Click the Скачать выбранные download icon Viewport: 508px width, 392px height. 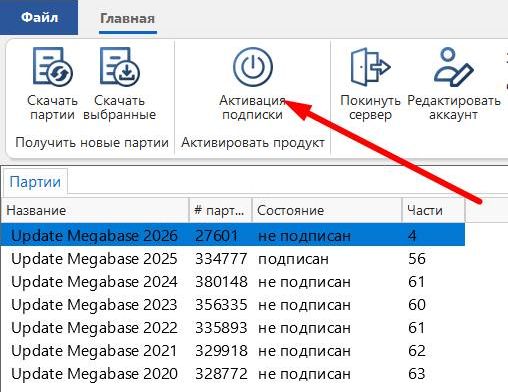[119, 66]
